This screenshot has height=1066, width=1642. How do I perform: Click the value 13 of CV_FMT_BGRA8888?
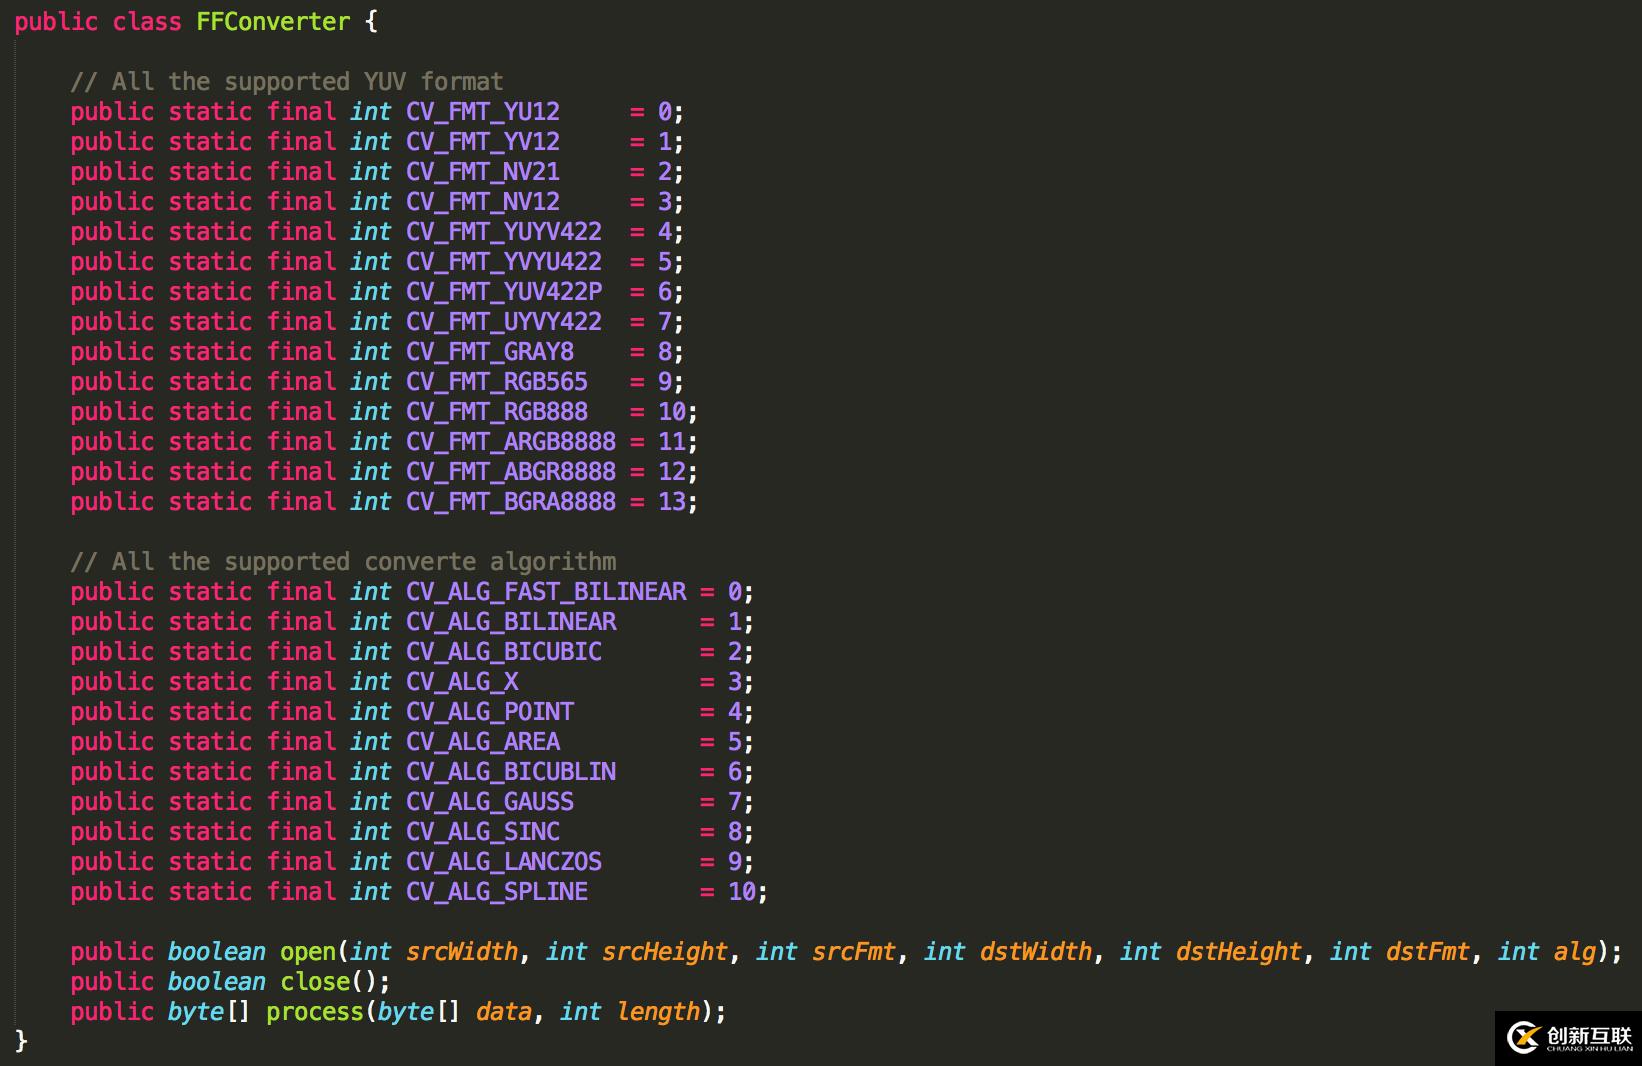pos(671,501)
